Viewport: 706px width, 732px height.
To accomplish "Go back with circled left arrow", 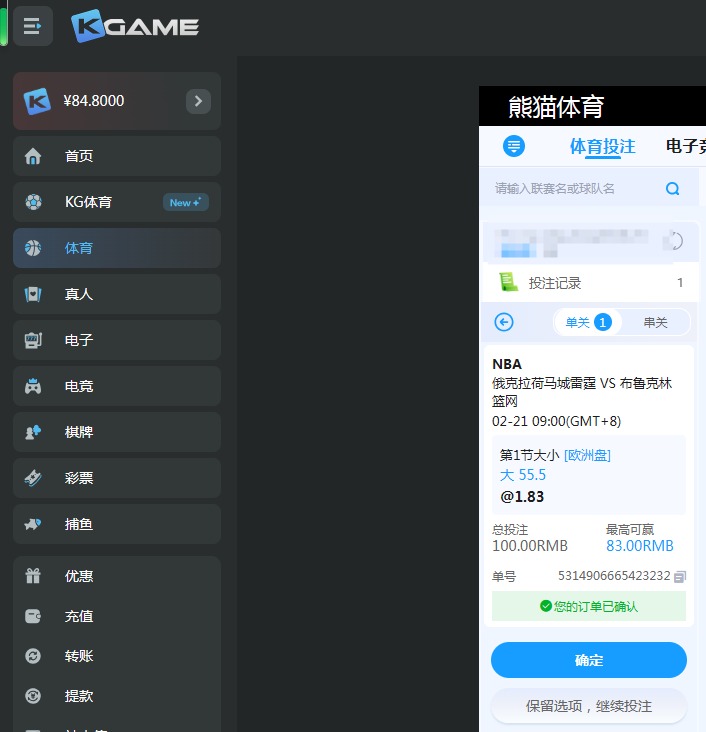I will (504, 322).
